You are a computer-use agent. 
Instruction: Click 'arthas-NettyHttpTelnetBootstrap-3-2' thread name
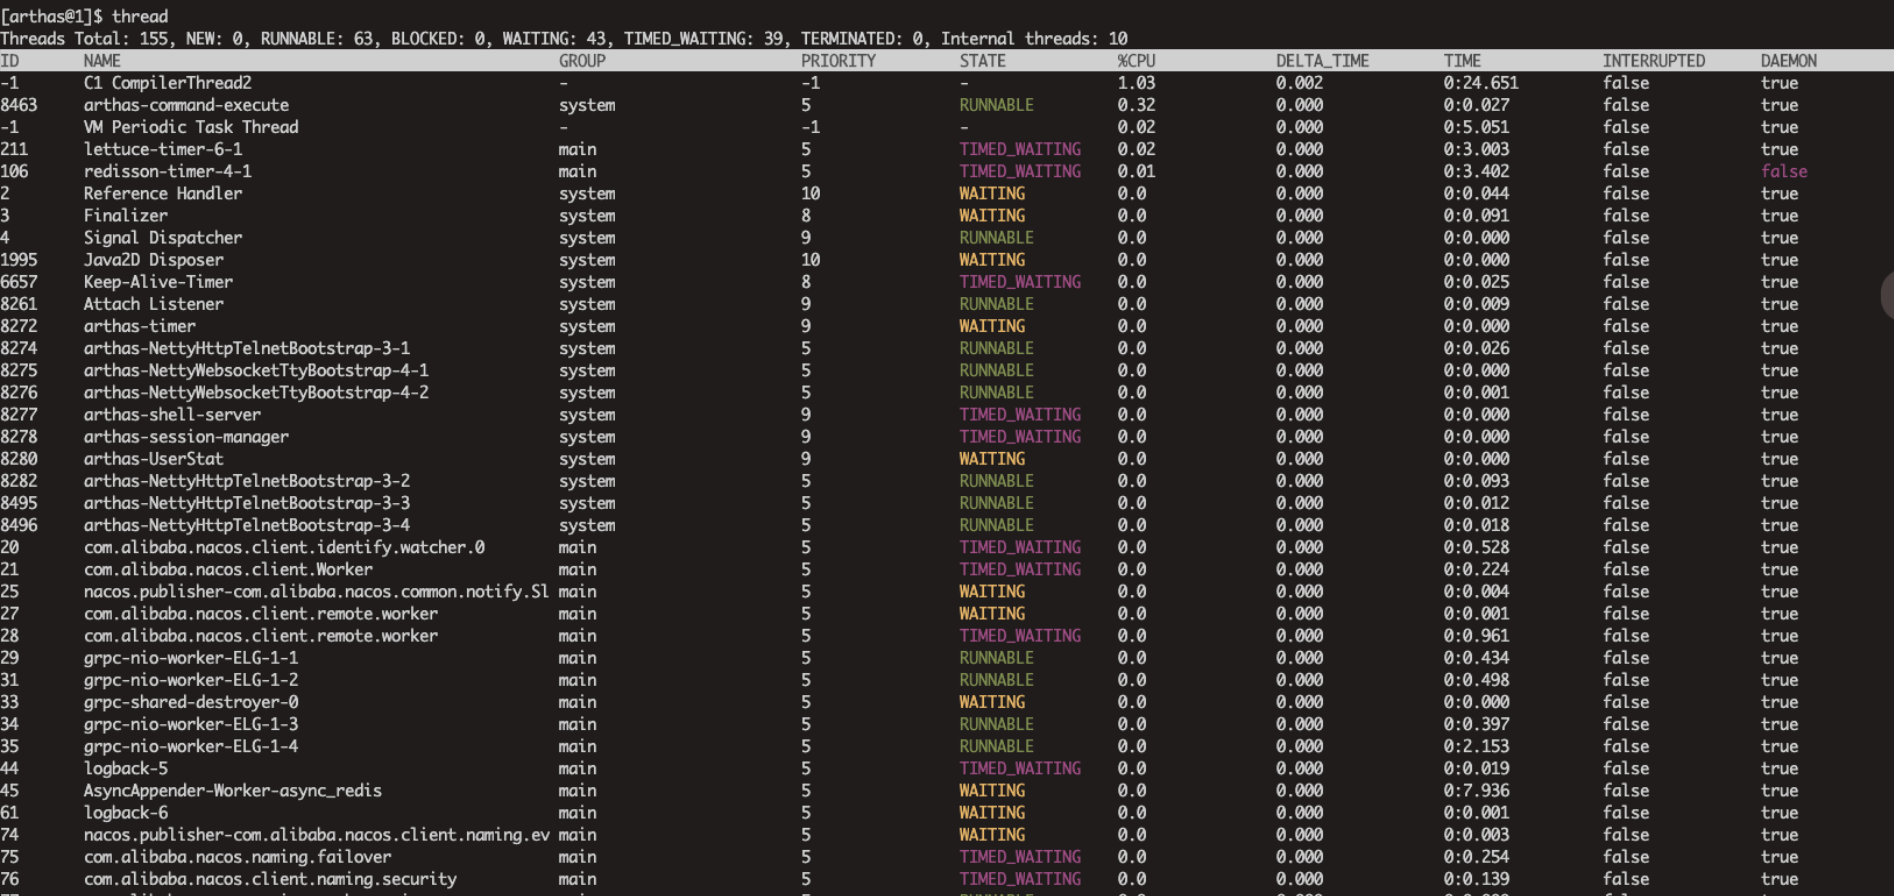(247, 481)
